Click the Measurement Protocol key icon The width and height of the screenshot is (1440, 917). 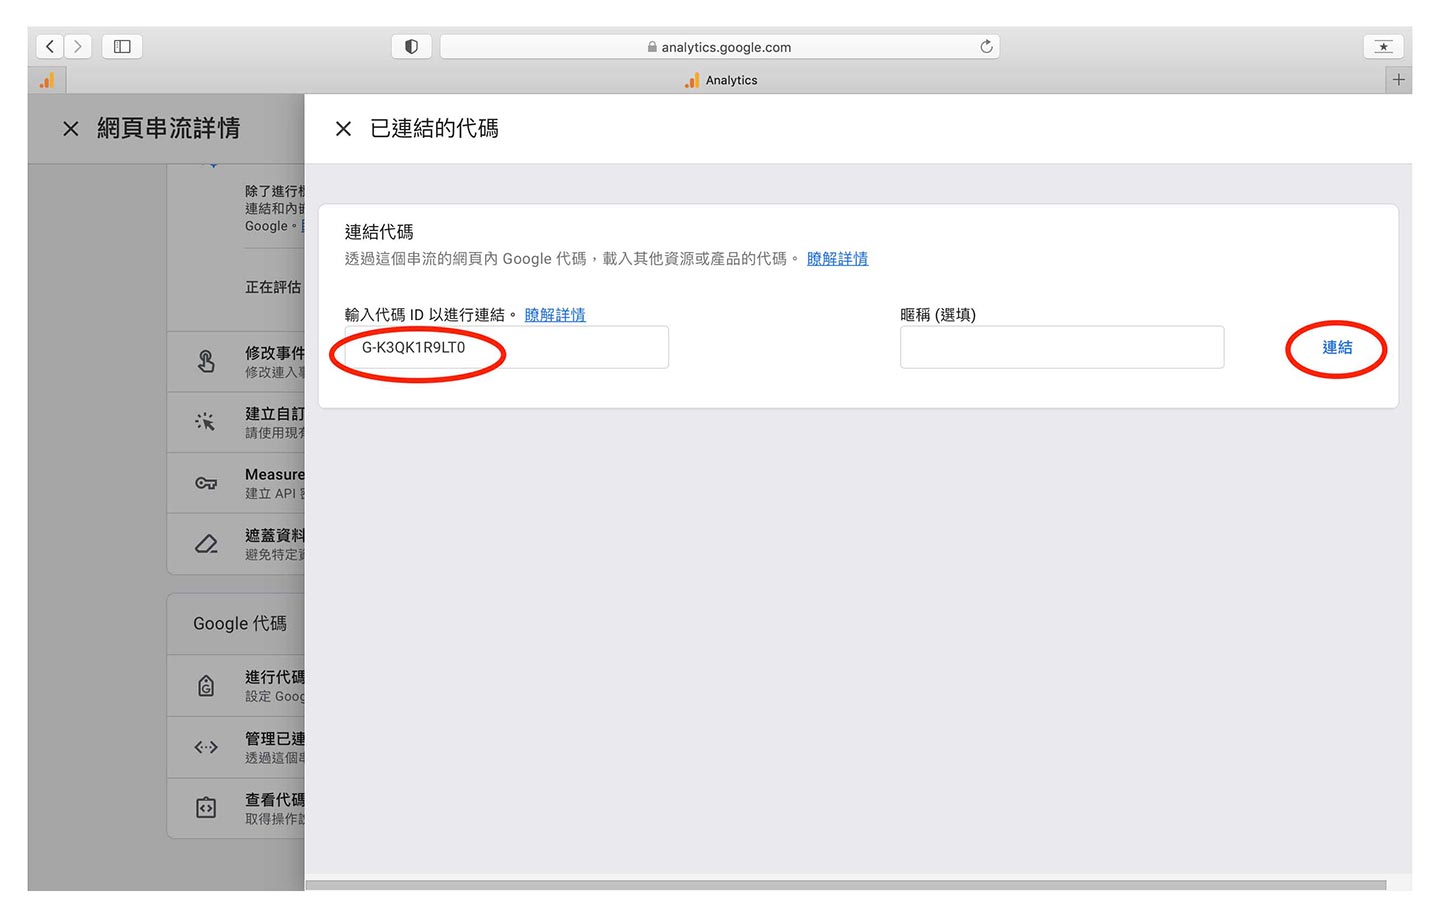[206, 483]
